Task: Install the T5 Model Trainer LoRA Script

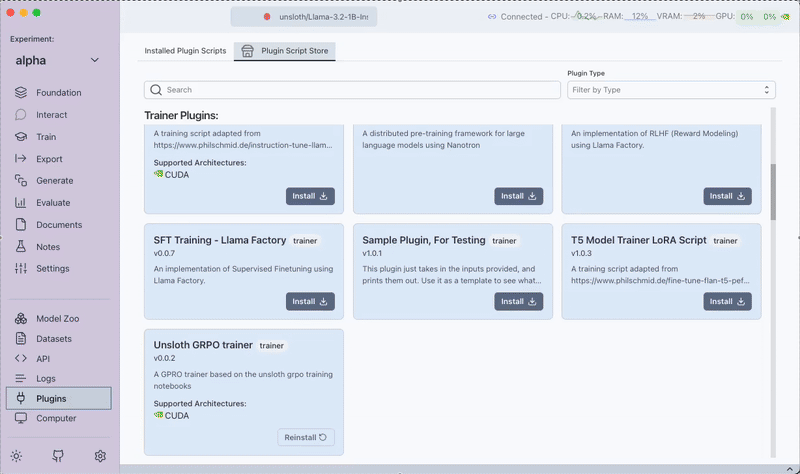Action: (x=727, y=301)
